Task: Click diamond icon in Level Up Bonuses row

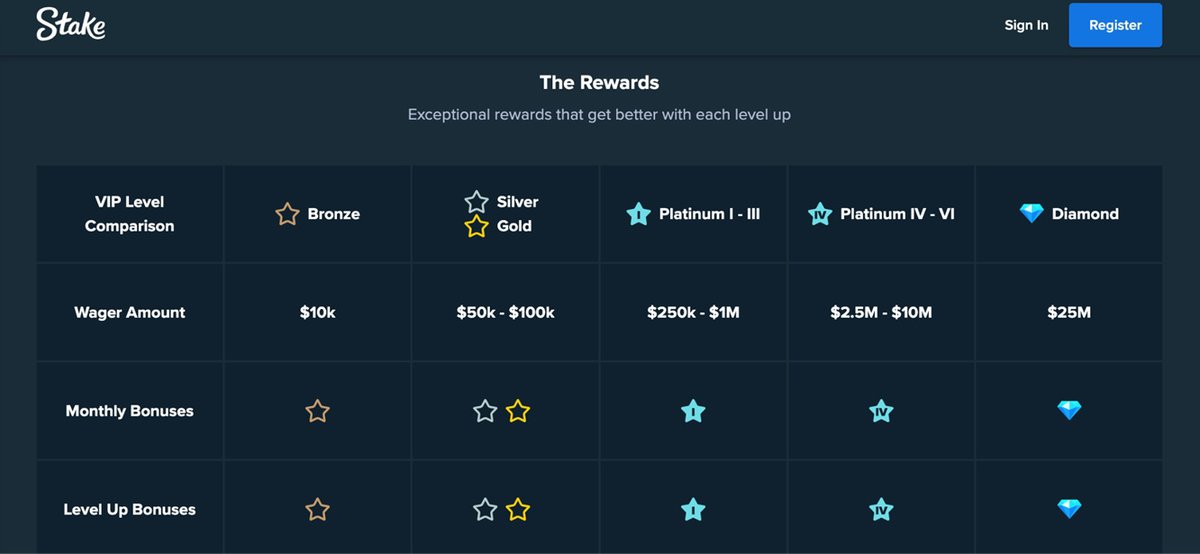Action: point(1069,509)
